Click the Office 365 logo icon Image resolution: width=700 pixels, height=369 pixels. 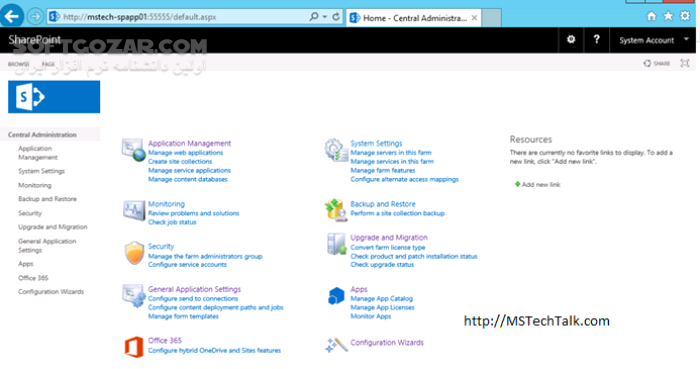pos(134,347)
